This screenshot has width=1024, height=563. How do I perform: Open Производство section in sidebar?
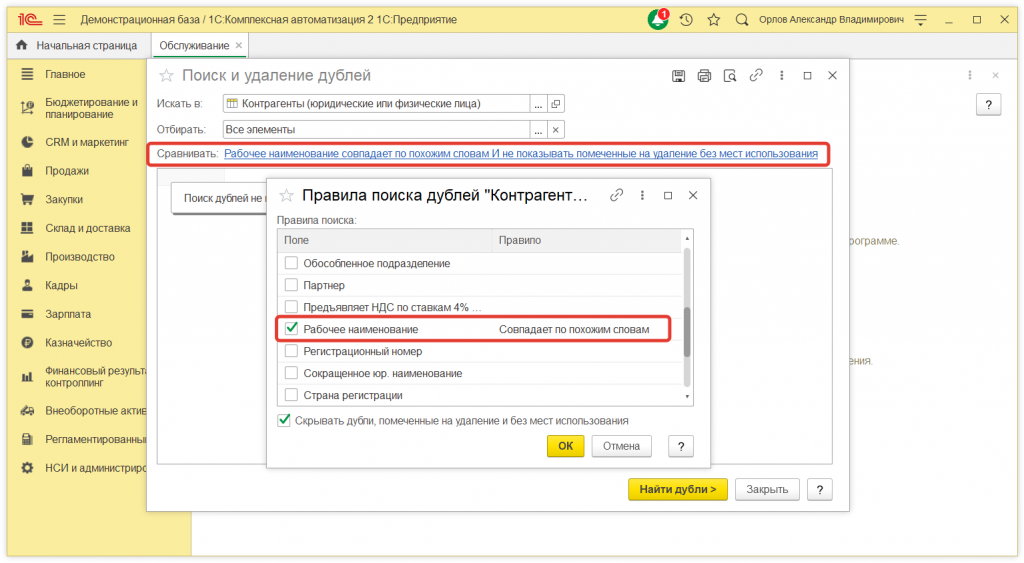click(80, 257)
